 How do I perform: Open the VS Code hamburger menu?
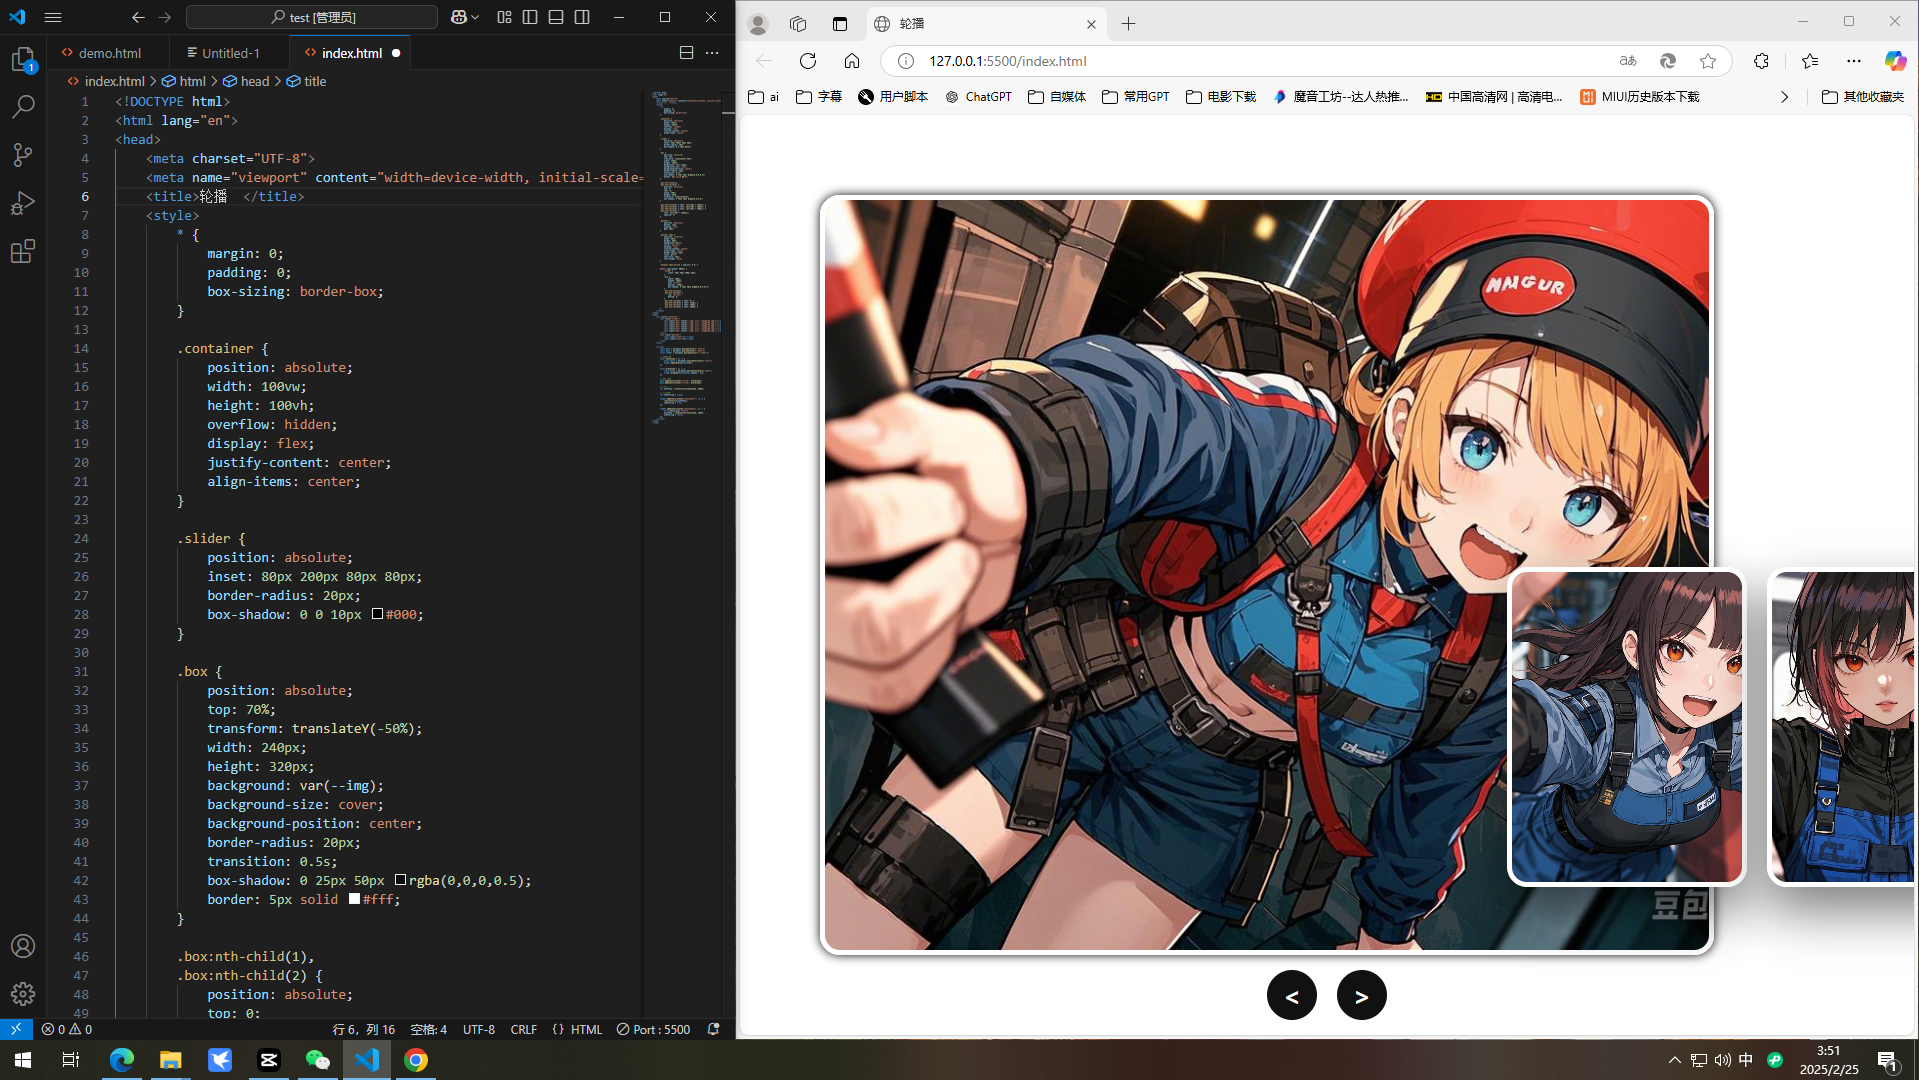[53, 17]
